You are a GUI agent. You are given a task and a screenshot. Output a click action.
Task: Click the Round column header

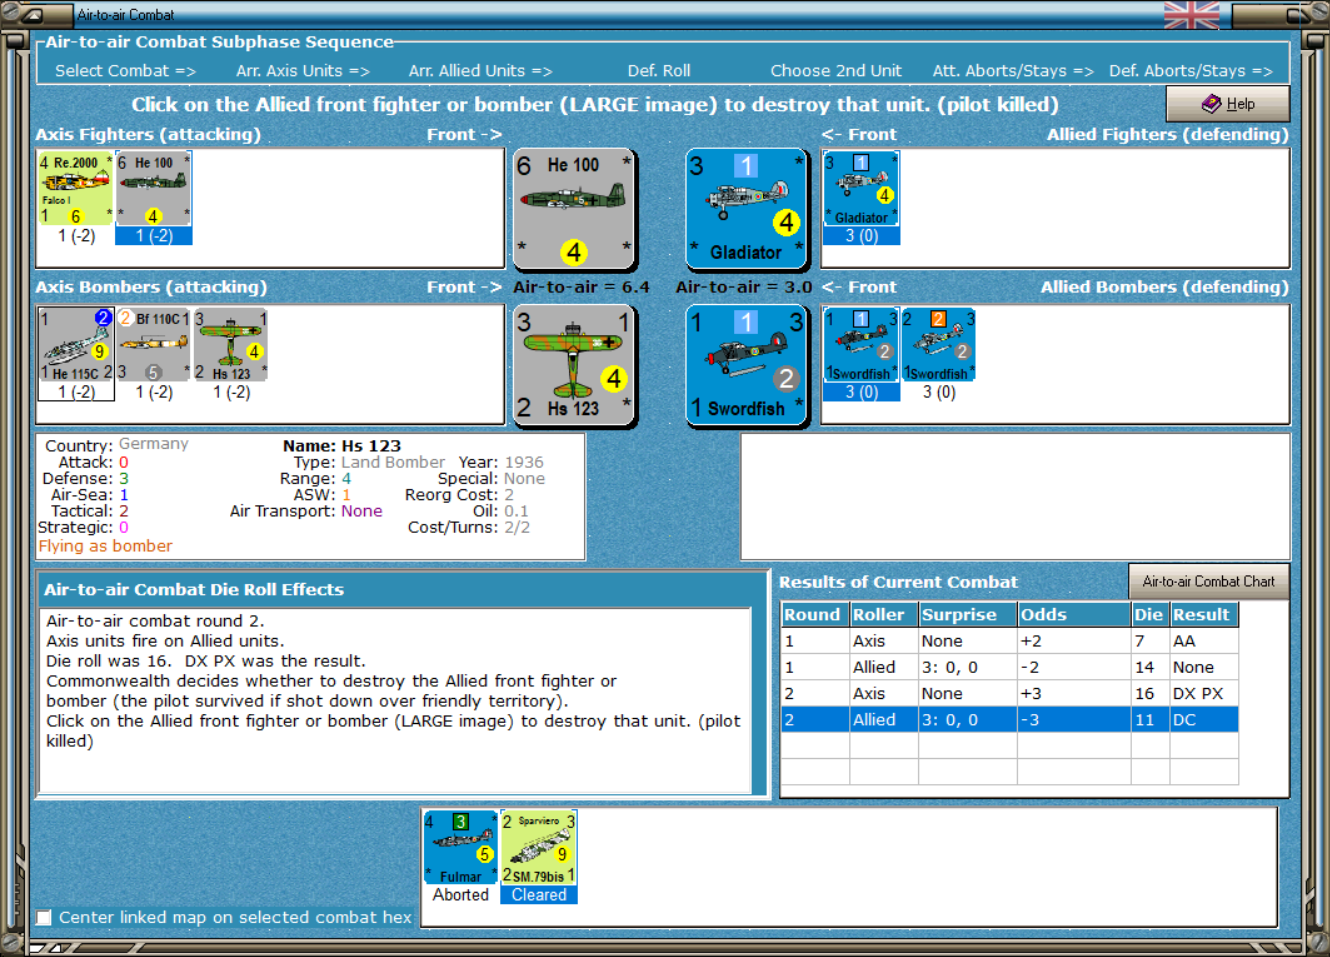pos(813,615)
